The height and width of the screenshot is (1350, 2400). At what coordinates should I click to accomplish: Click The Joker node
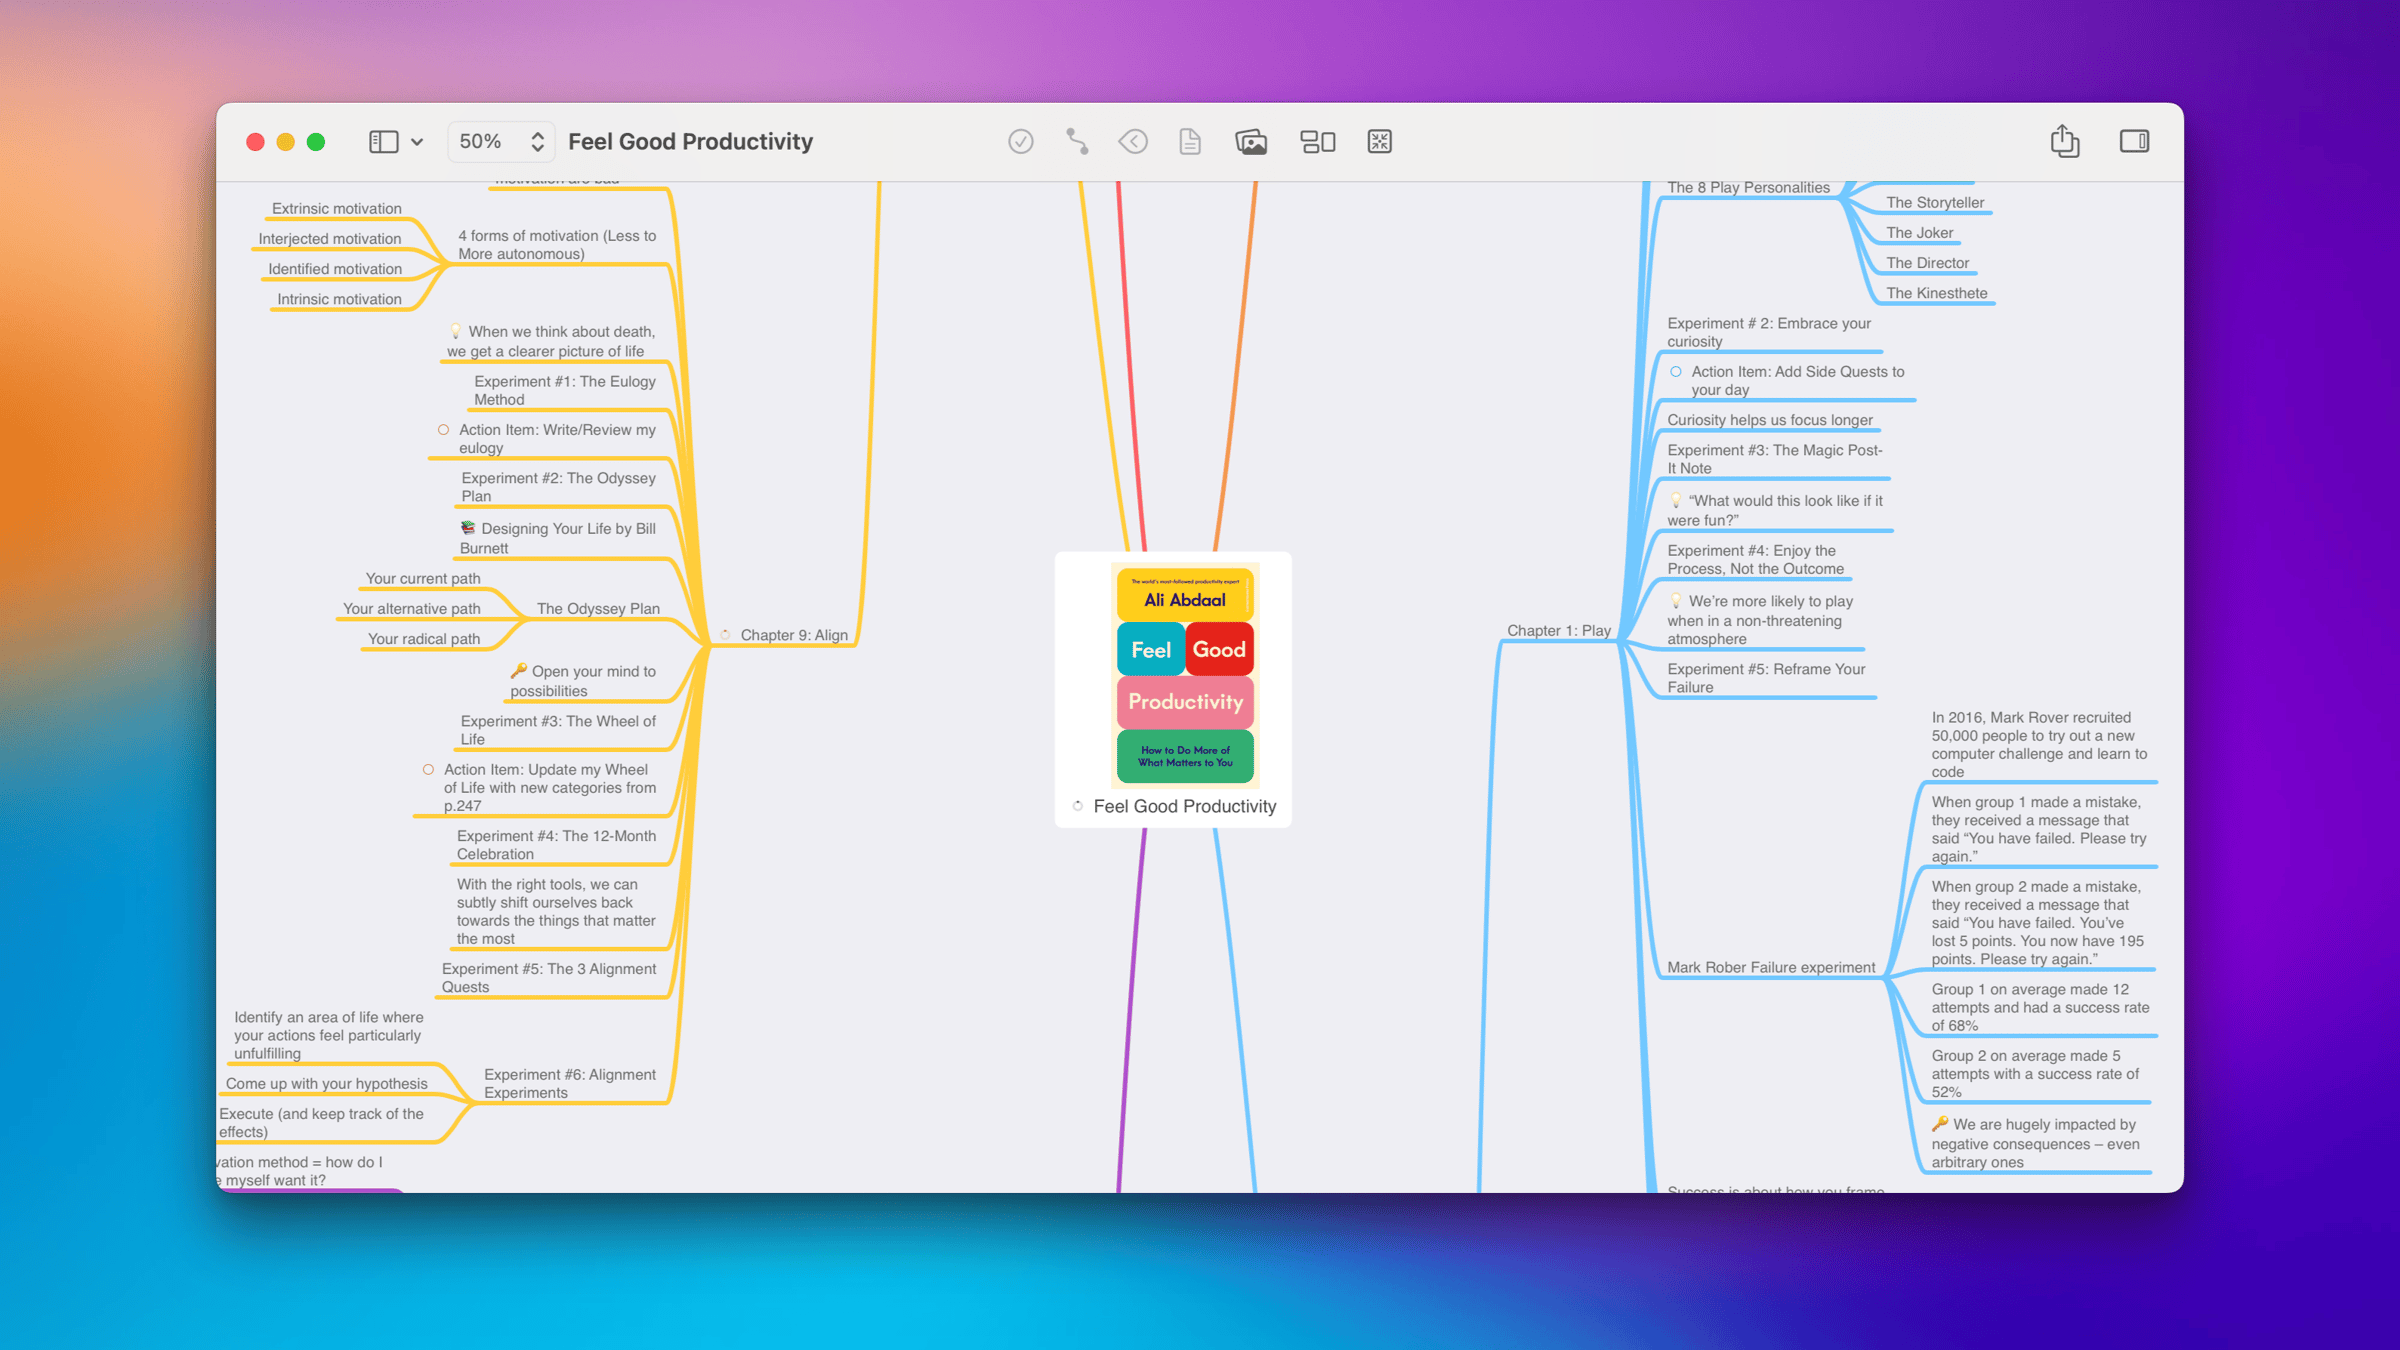click(1920, 233)
